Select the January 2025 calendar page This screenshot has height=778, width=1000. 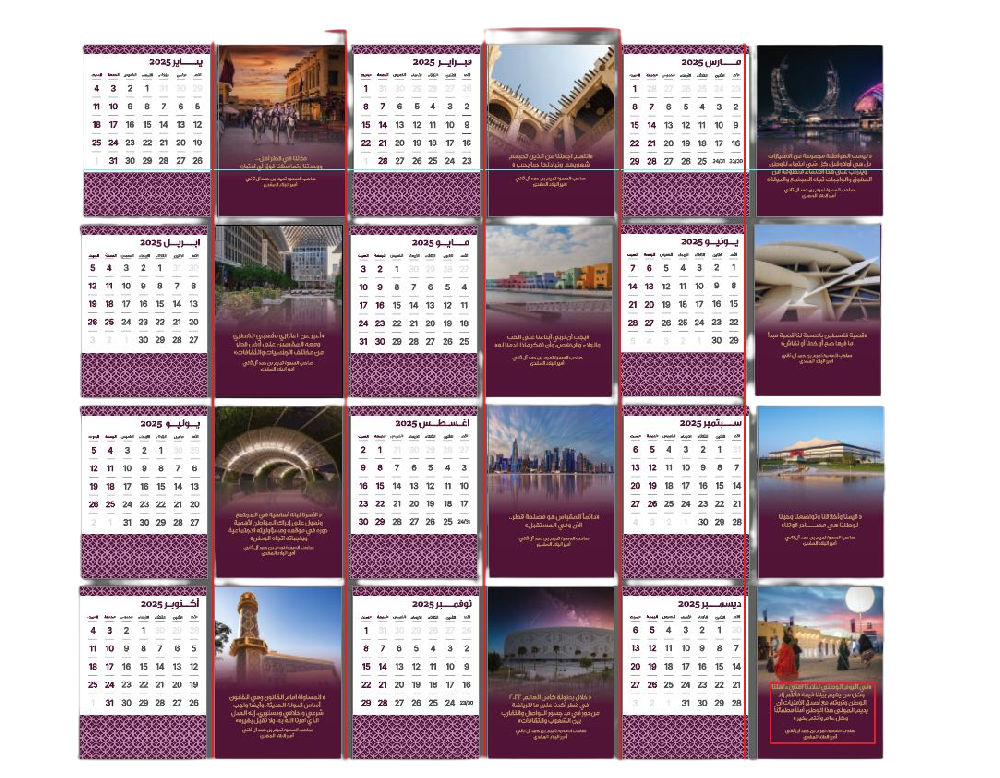tap(147, 130)
